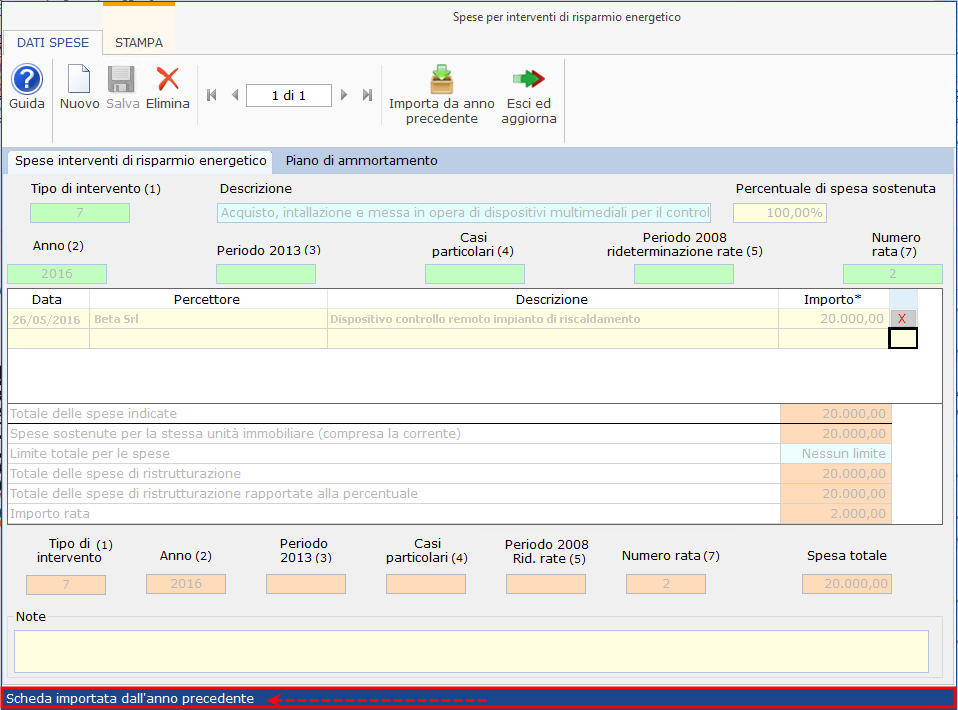This screenshot has width=958, height=710.
Task: Switch to the DATI SPESE tab
Action: (53, 43)
